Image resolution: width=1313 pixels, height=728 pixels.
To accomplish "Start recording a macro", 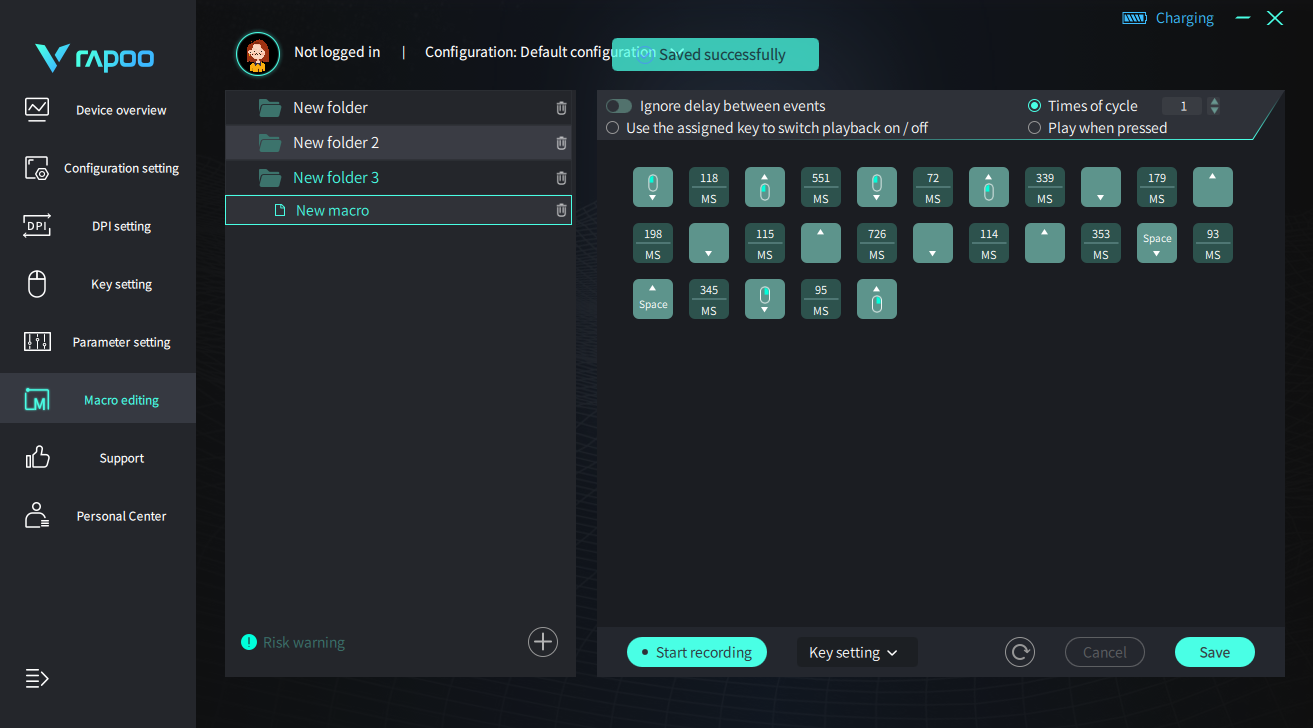I will (697, 652).
